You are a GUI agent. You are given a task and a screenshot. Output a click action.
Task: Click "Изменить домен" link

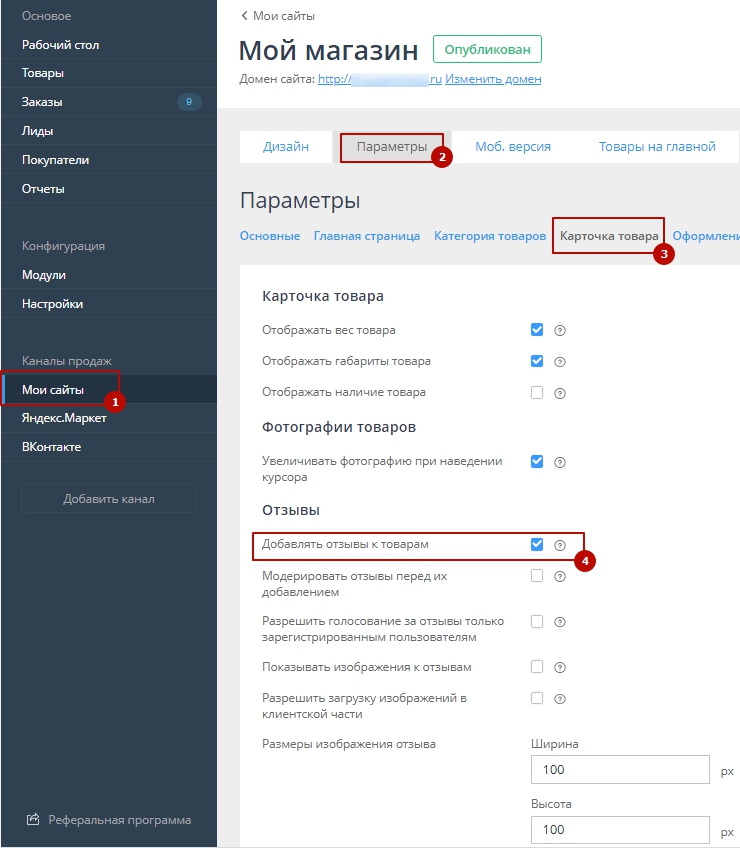[x=493, y=79]
